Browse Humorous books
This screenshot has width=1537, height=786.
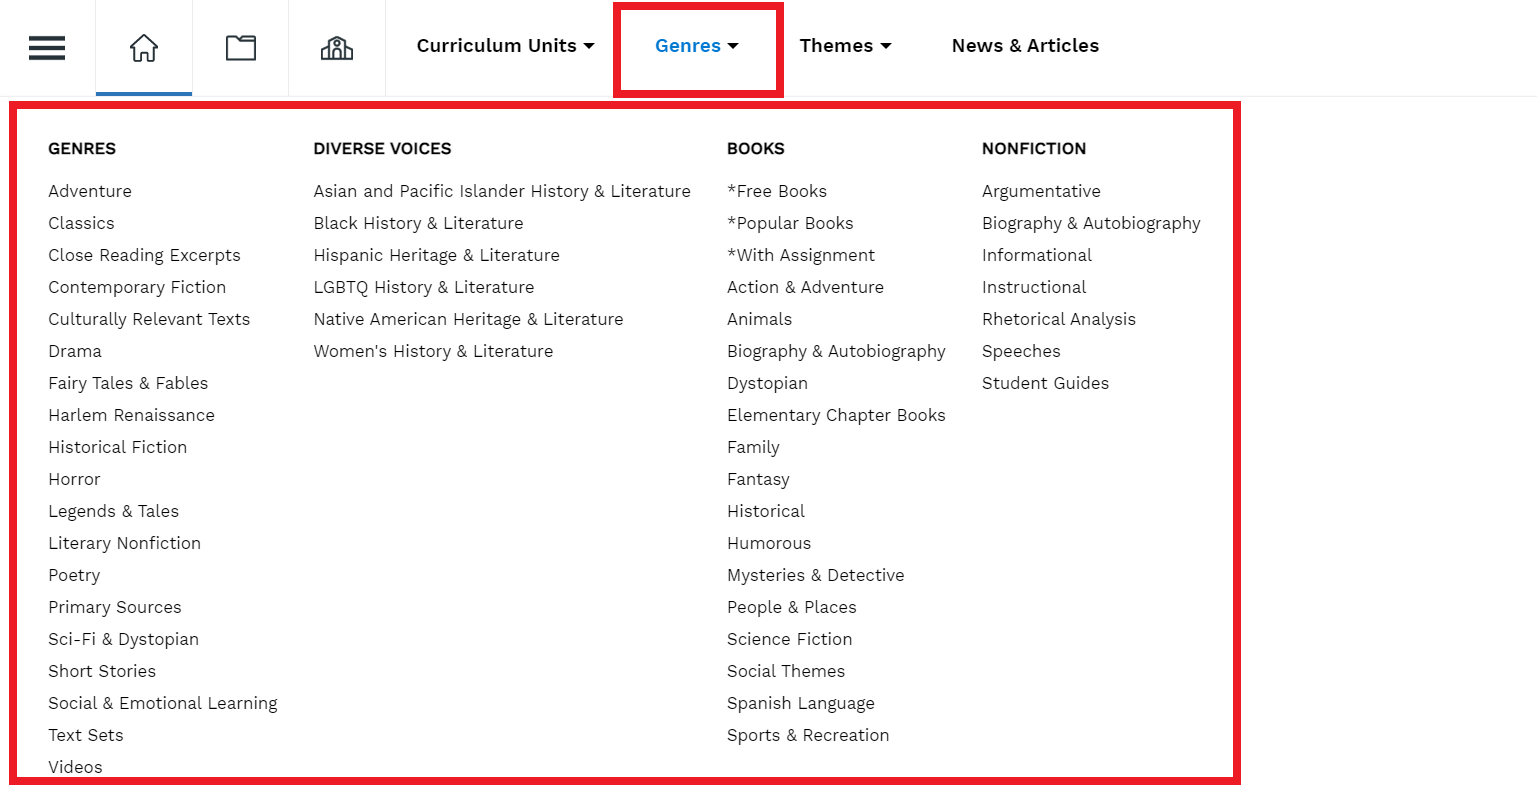click(769, 543)
